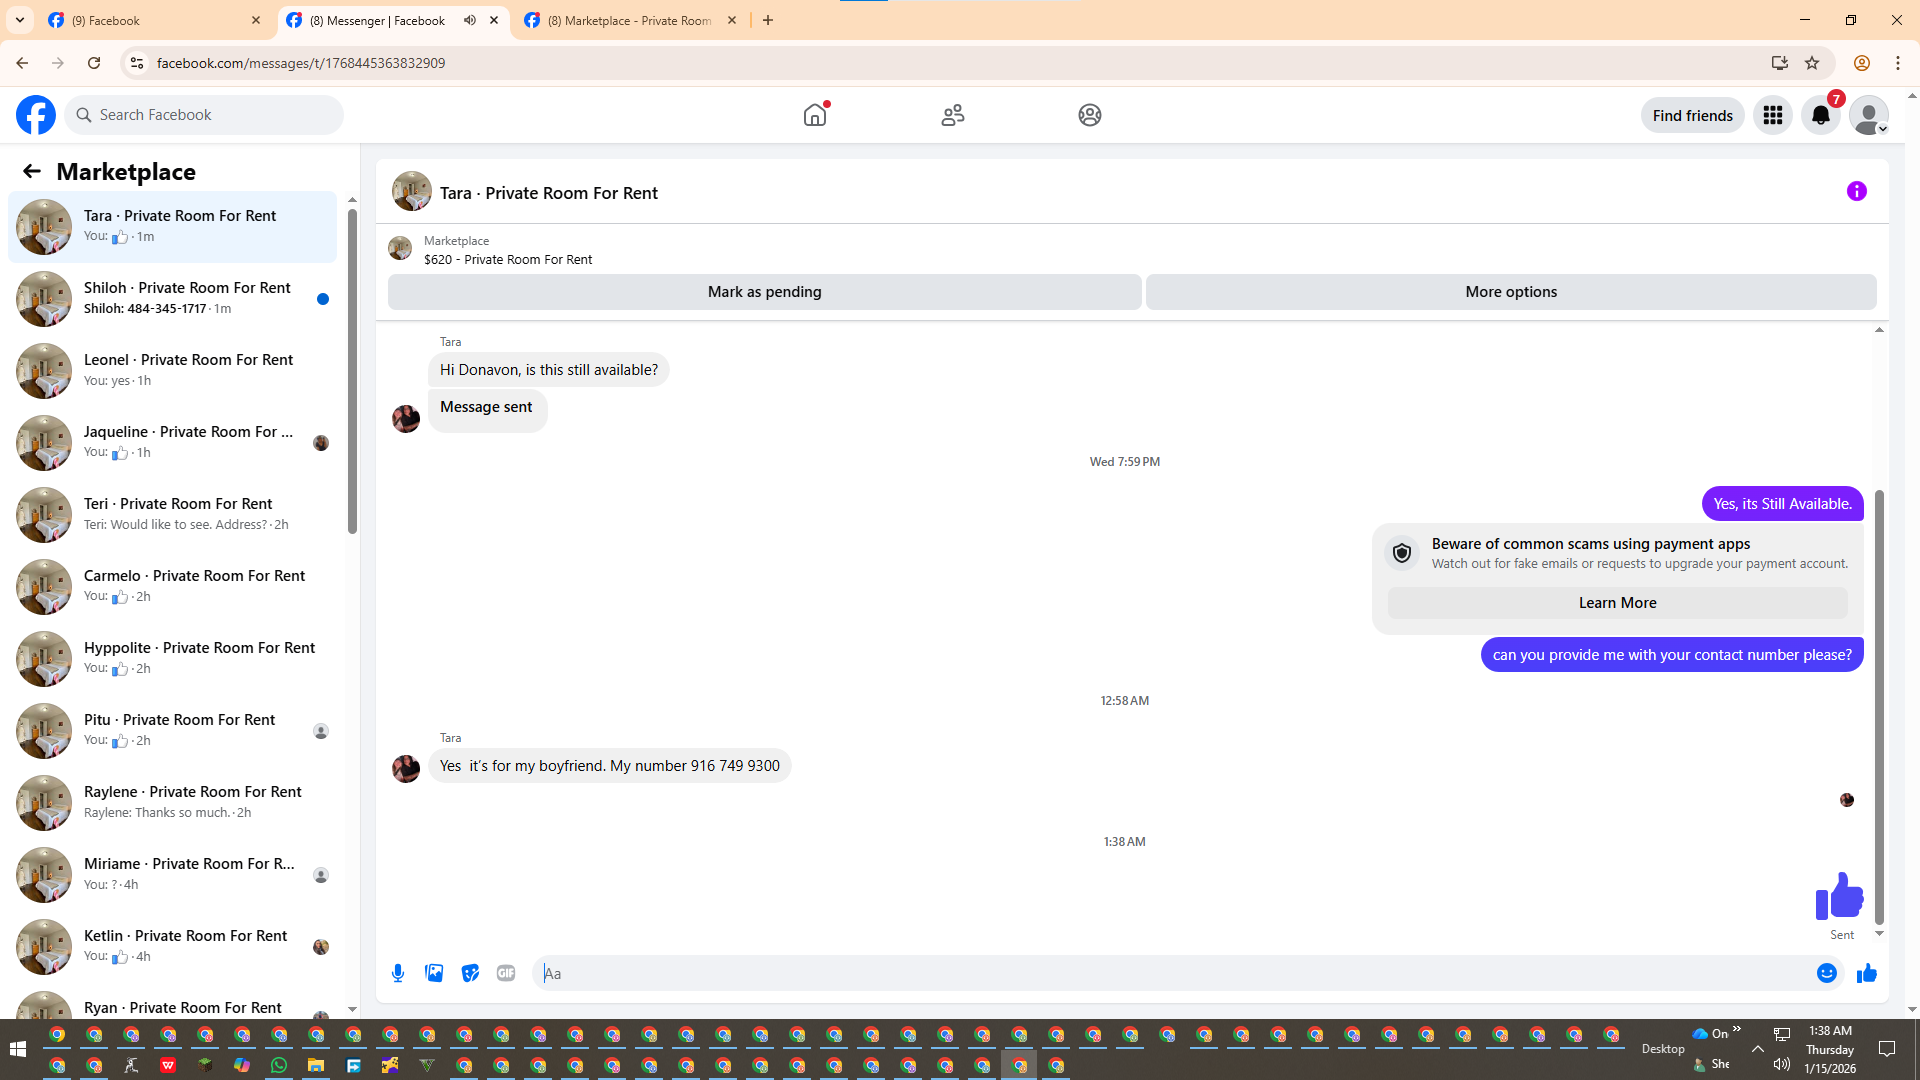1920x1080 pixels.
Task: Send a thumbs-up like from the composer
Action: (1866, 973)
